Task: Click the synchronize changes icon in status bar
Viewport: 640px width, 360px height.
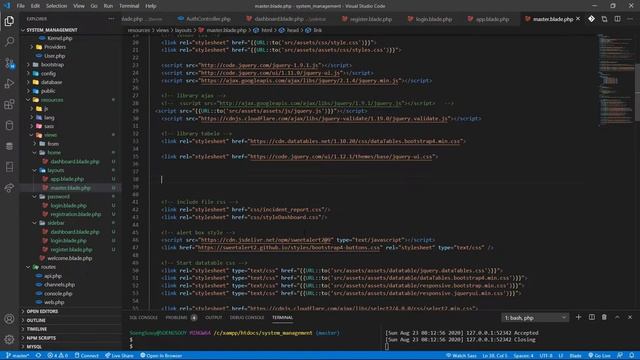Action: tap(38, 356)
